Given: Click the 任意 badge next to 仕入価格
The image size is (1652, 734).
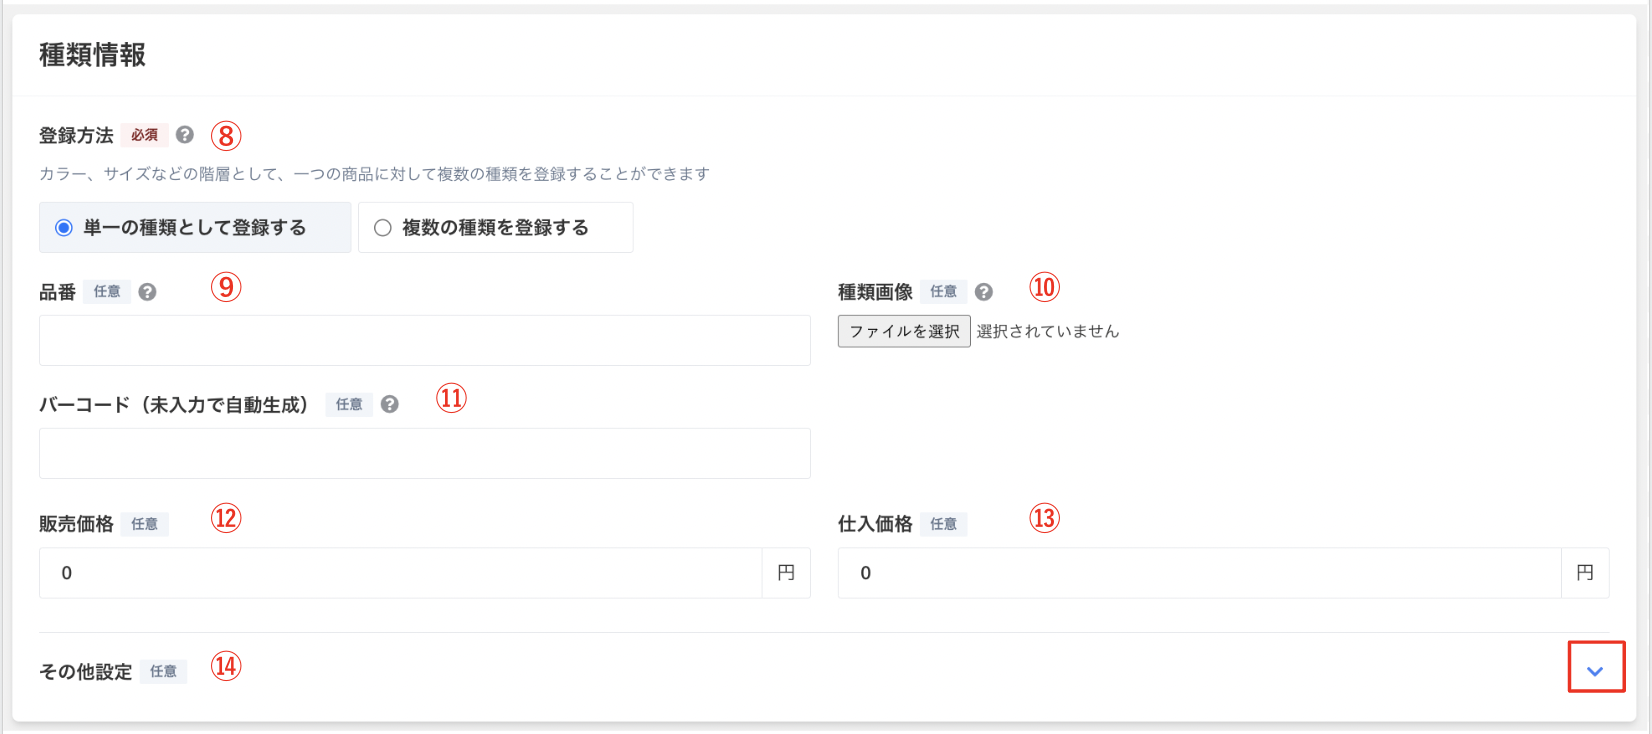Looking at the screenshot, I should point(943,524).
